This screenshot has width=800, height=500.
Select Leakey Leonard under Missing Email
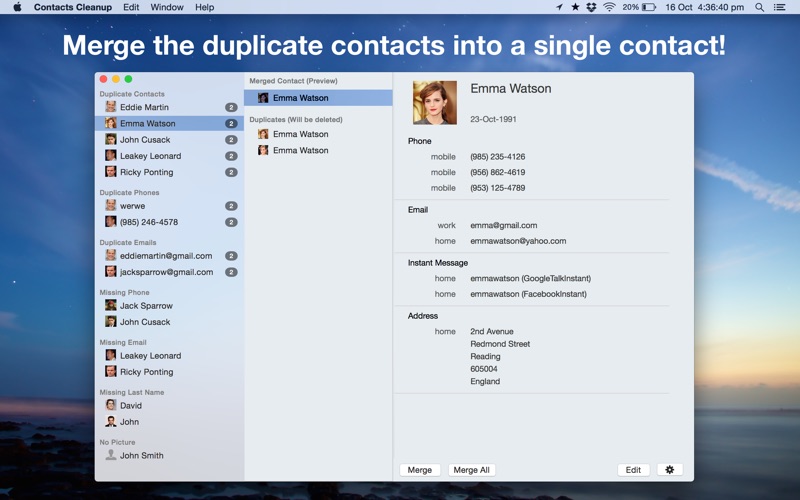[169, 356]
